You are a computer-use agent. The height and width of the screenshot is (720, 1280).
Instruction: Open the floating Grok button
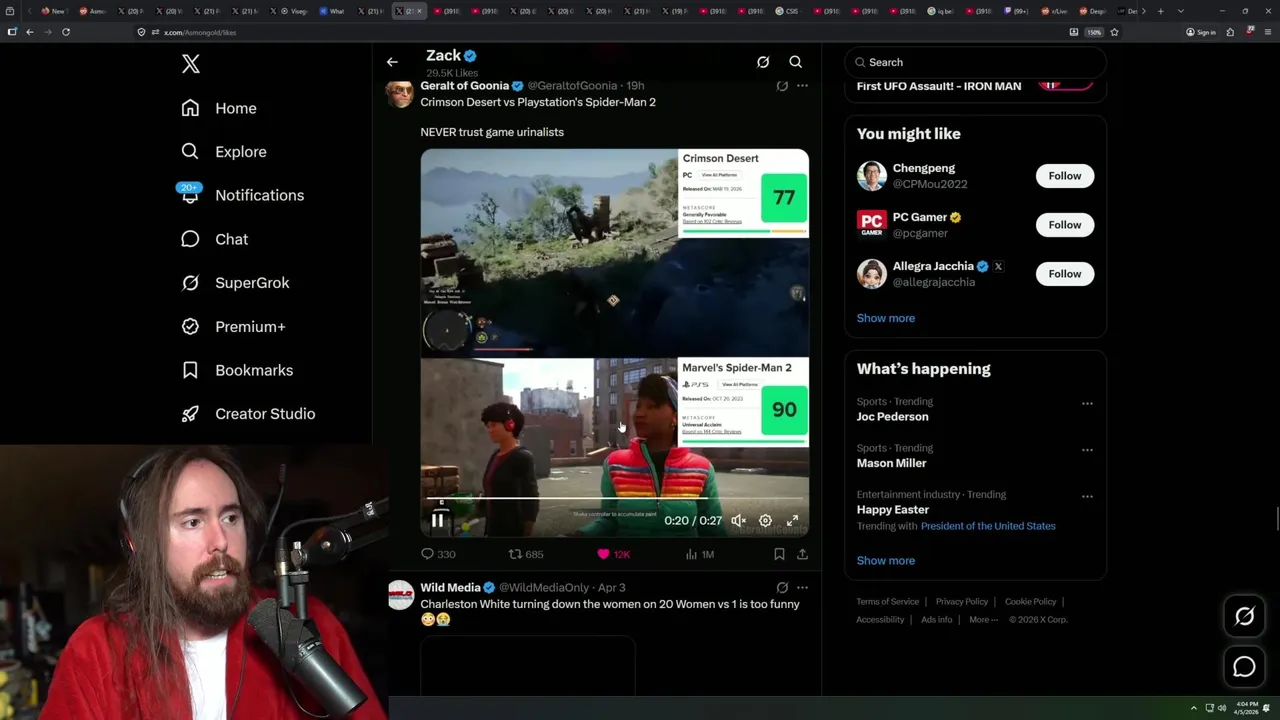(x=1244, y=617)
